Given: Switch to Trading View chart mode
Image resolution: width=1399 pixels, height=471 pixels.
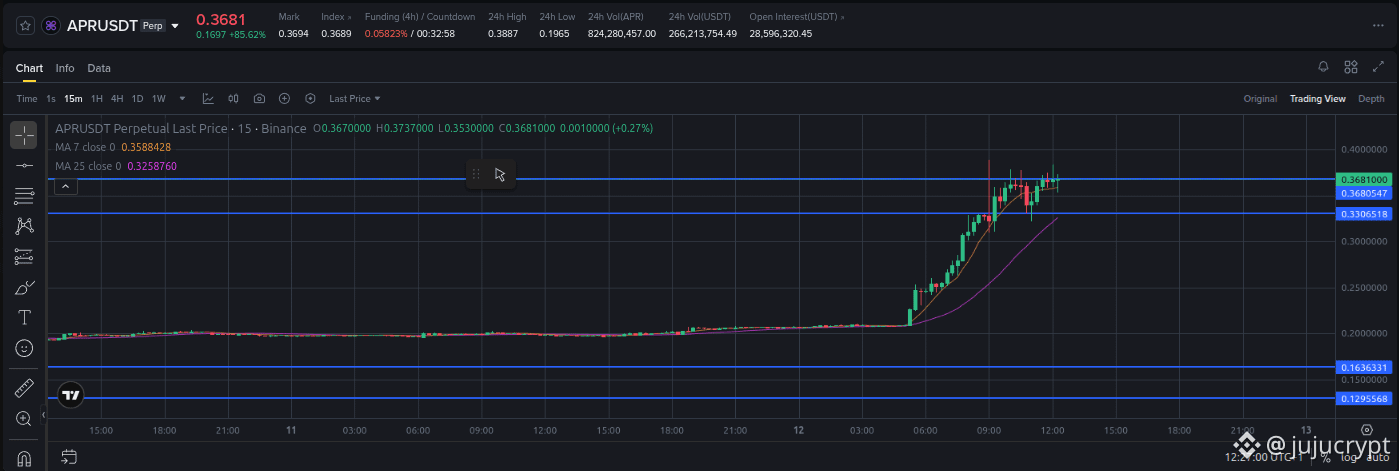Looking at the screenshot, I should [1317, 98].
